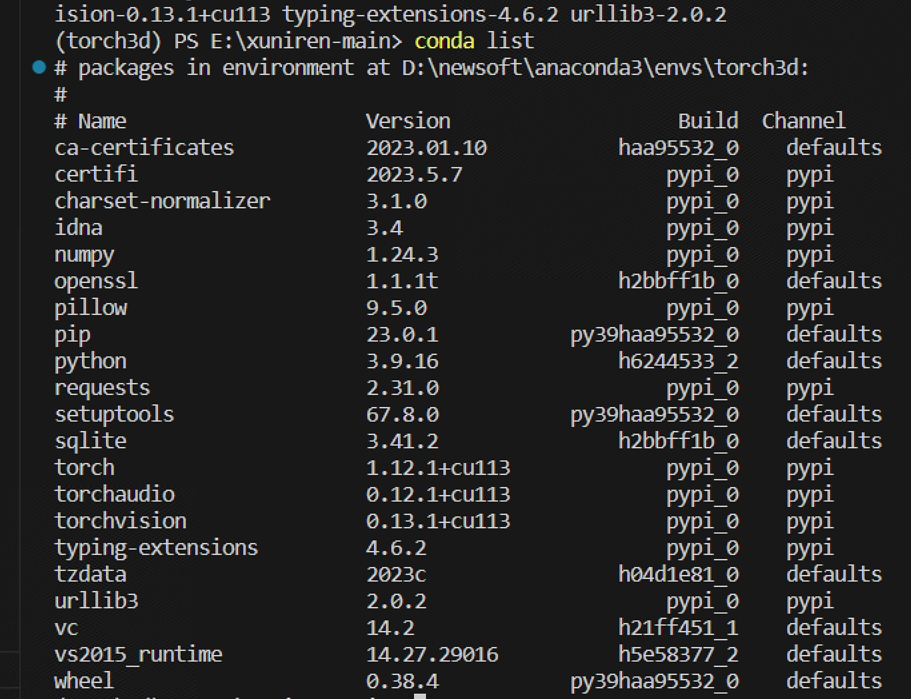Viewport: 911px width, 699px height.
Task: Click torch version '1.12.1+cu113'
Action: pos(438,468)
